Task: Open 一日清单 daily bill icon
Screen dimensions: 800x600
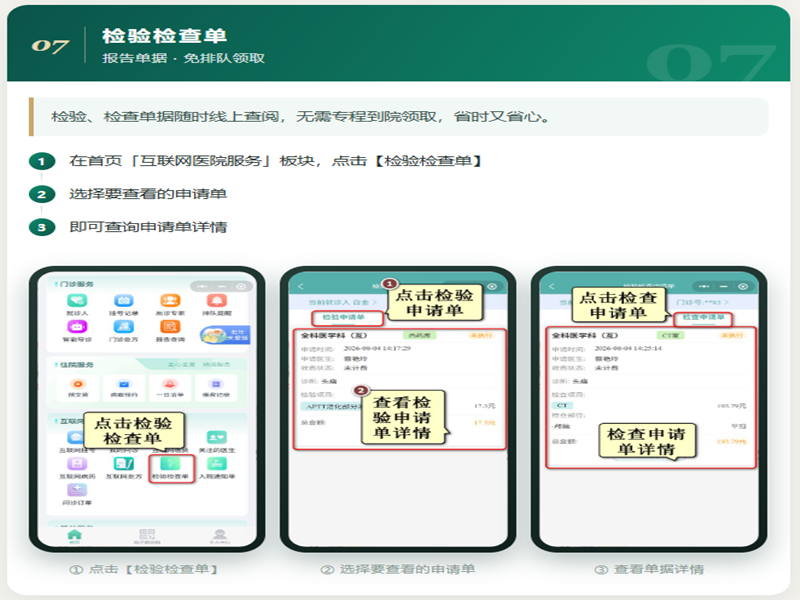Action: (x=170, y=388)
